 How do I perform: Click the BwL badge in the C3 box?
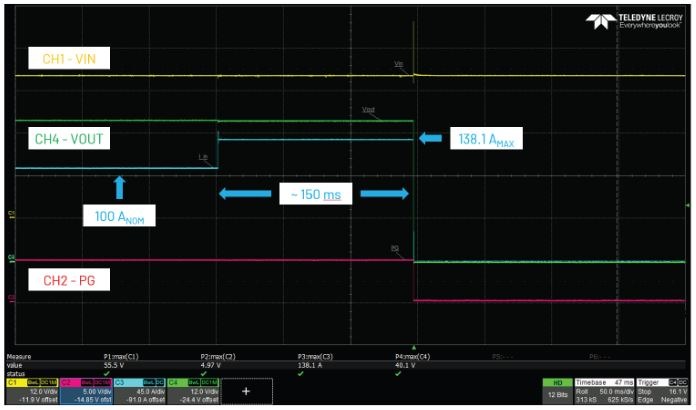pyautogui.click(x=149, y=382)
